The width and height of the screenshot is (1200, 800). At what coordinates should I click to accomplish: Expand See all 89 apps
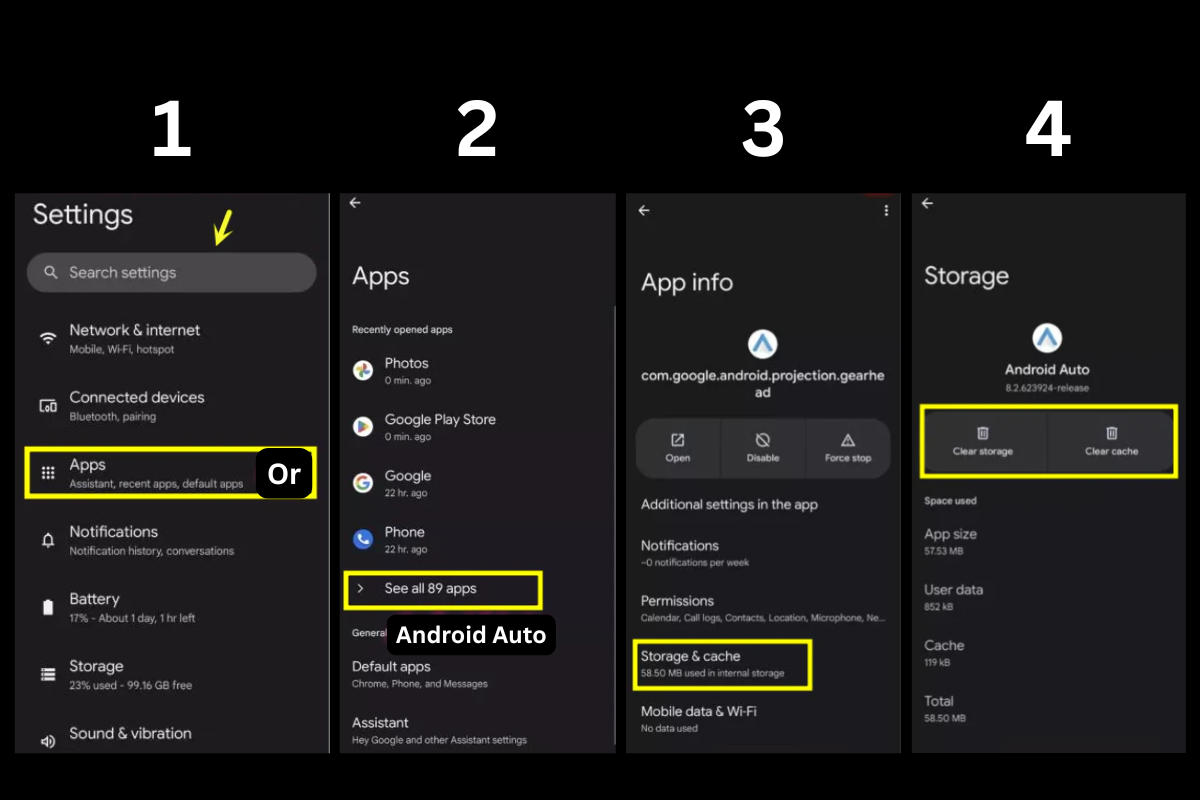click(x=441, y=589)
